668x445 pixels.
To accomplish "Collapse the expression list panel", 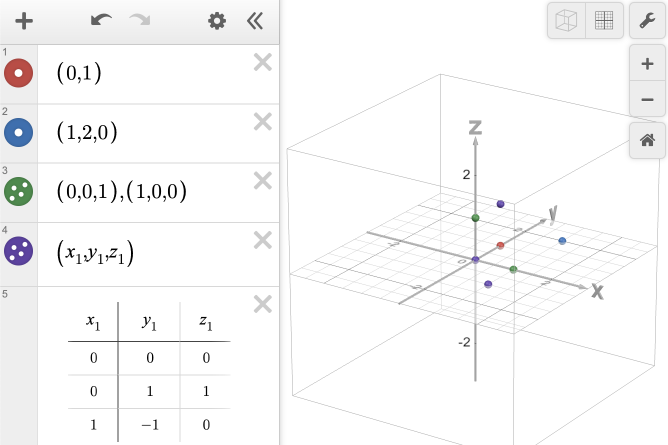I will 255,21.
